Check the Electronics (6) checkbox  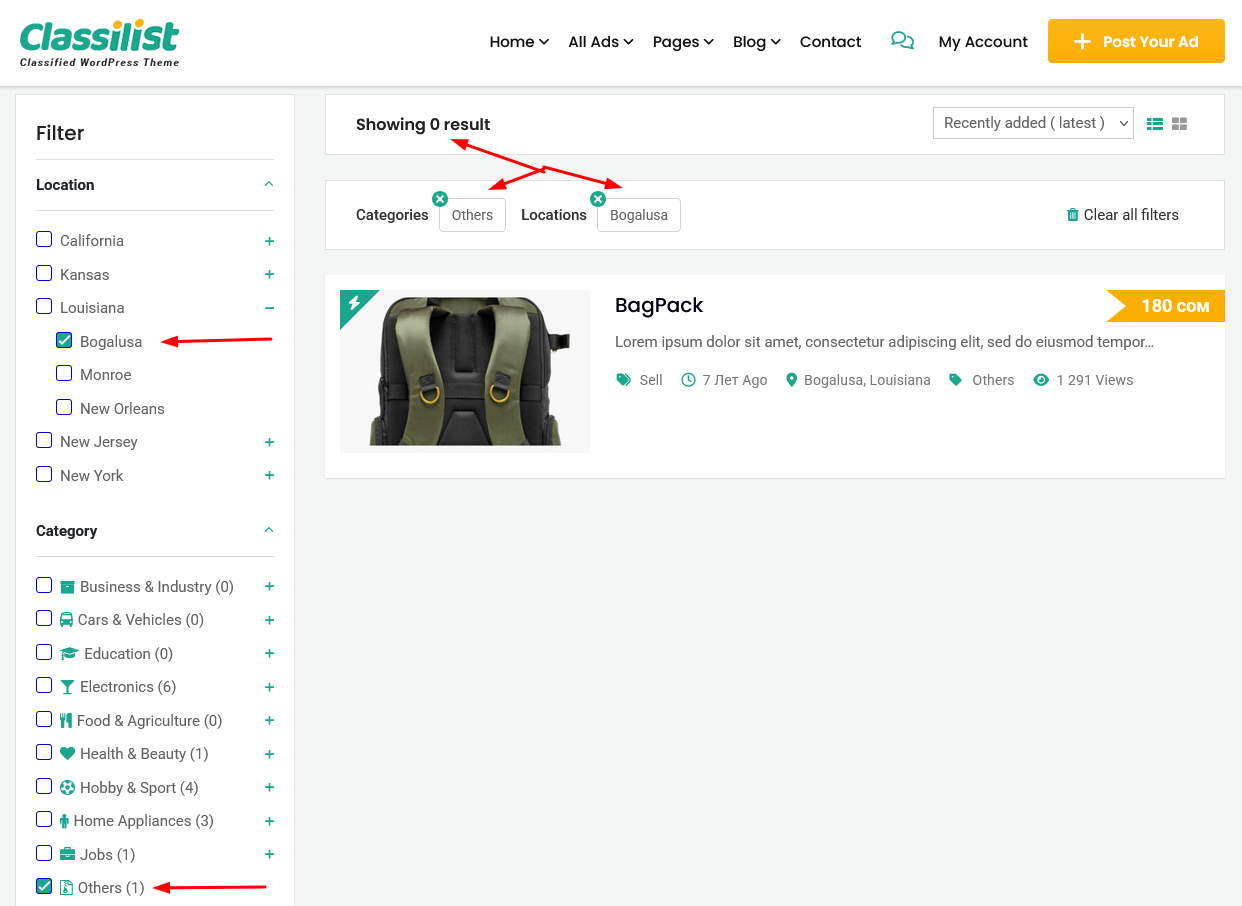coord(44,685)
